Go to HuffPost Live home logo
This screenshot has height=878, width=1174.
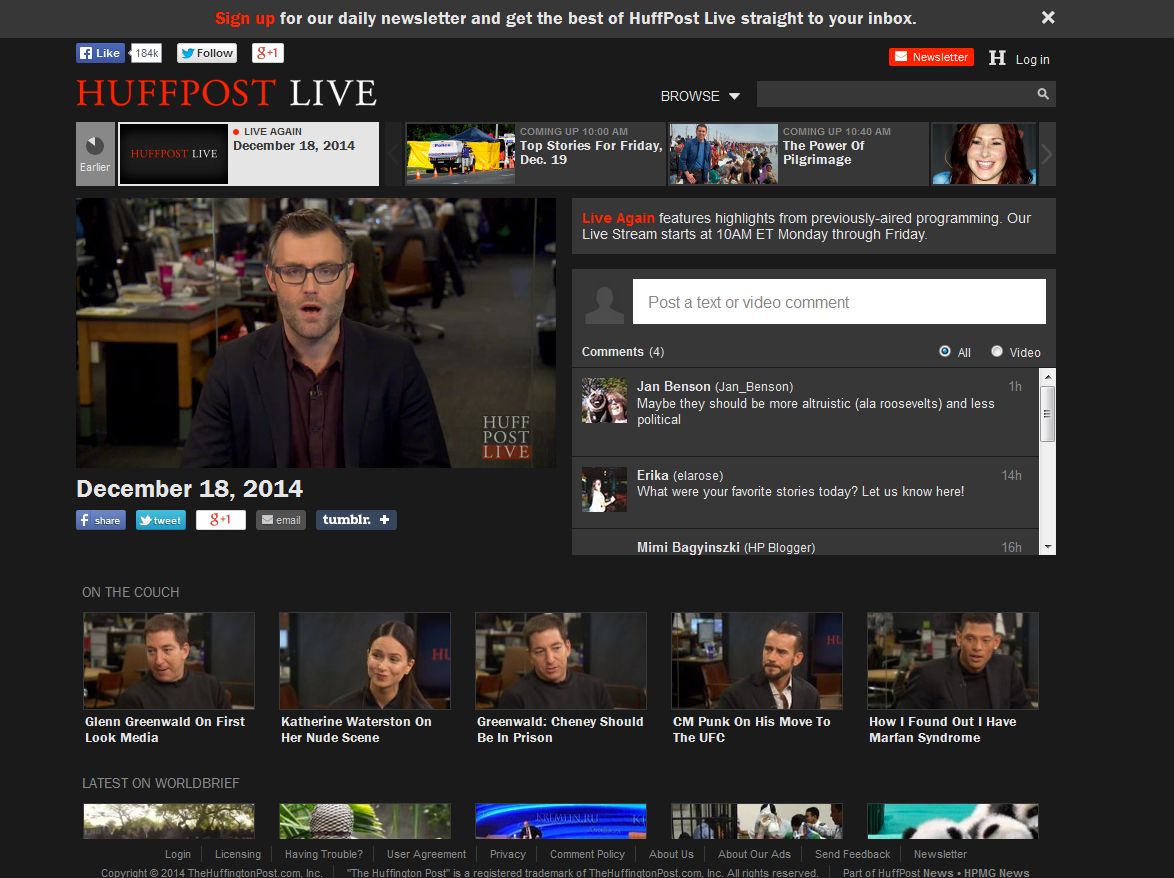pos(227,93)
